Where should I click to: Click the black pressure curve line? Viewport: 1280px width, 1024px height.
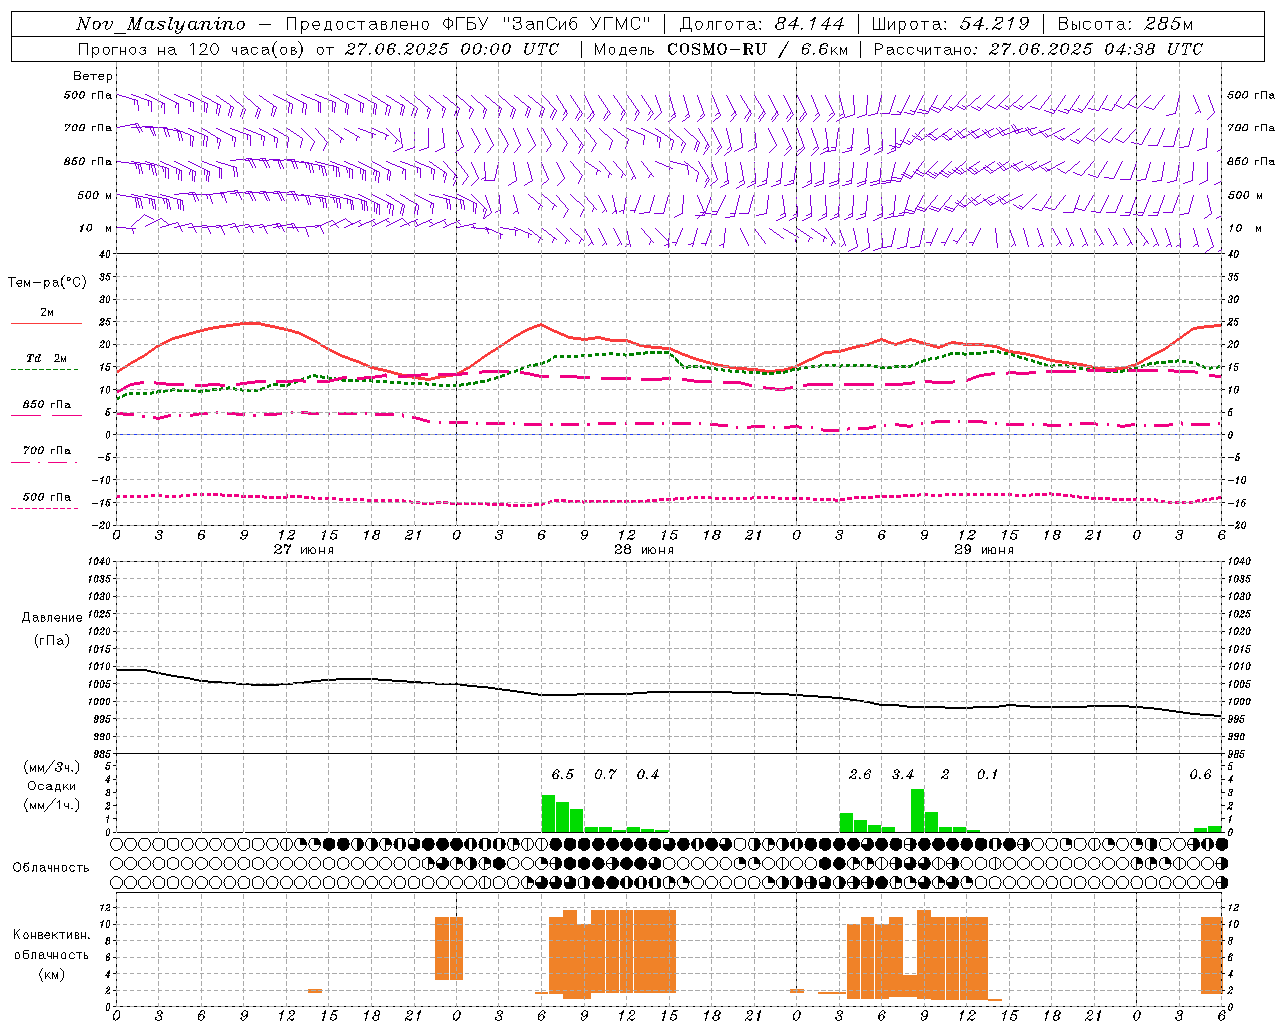669,692
